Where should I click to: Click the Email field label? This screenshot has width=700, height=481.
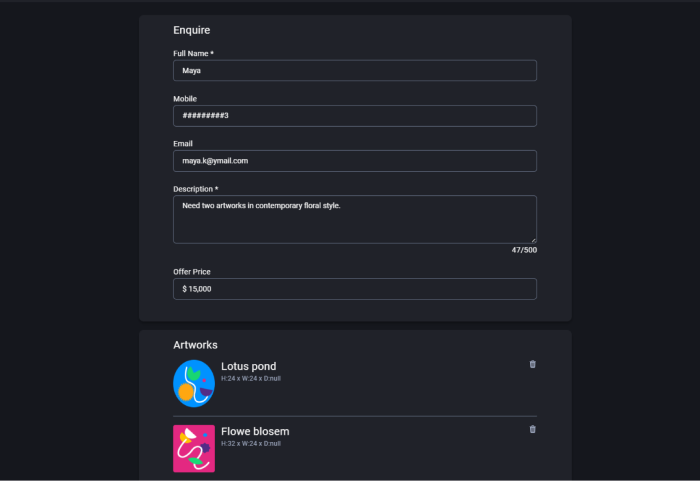pos(183,144)
